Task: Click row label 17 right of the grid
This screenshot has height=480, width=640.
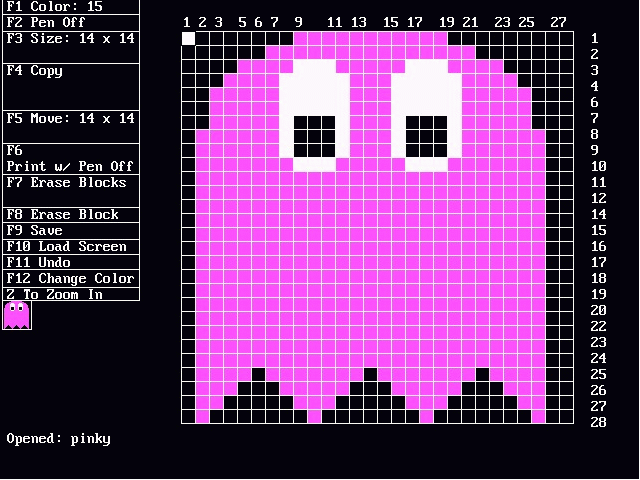Action: (598, 262)
